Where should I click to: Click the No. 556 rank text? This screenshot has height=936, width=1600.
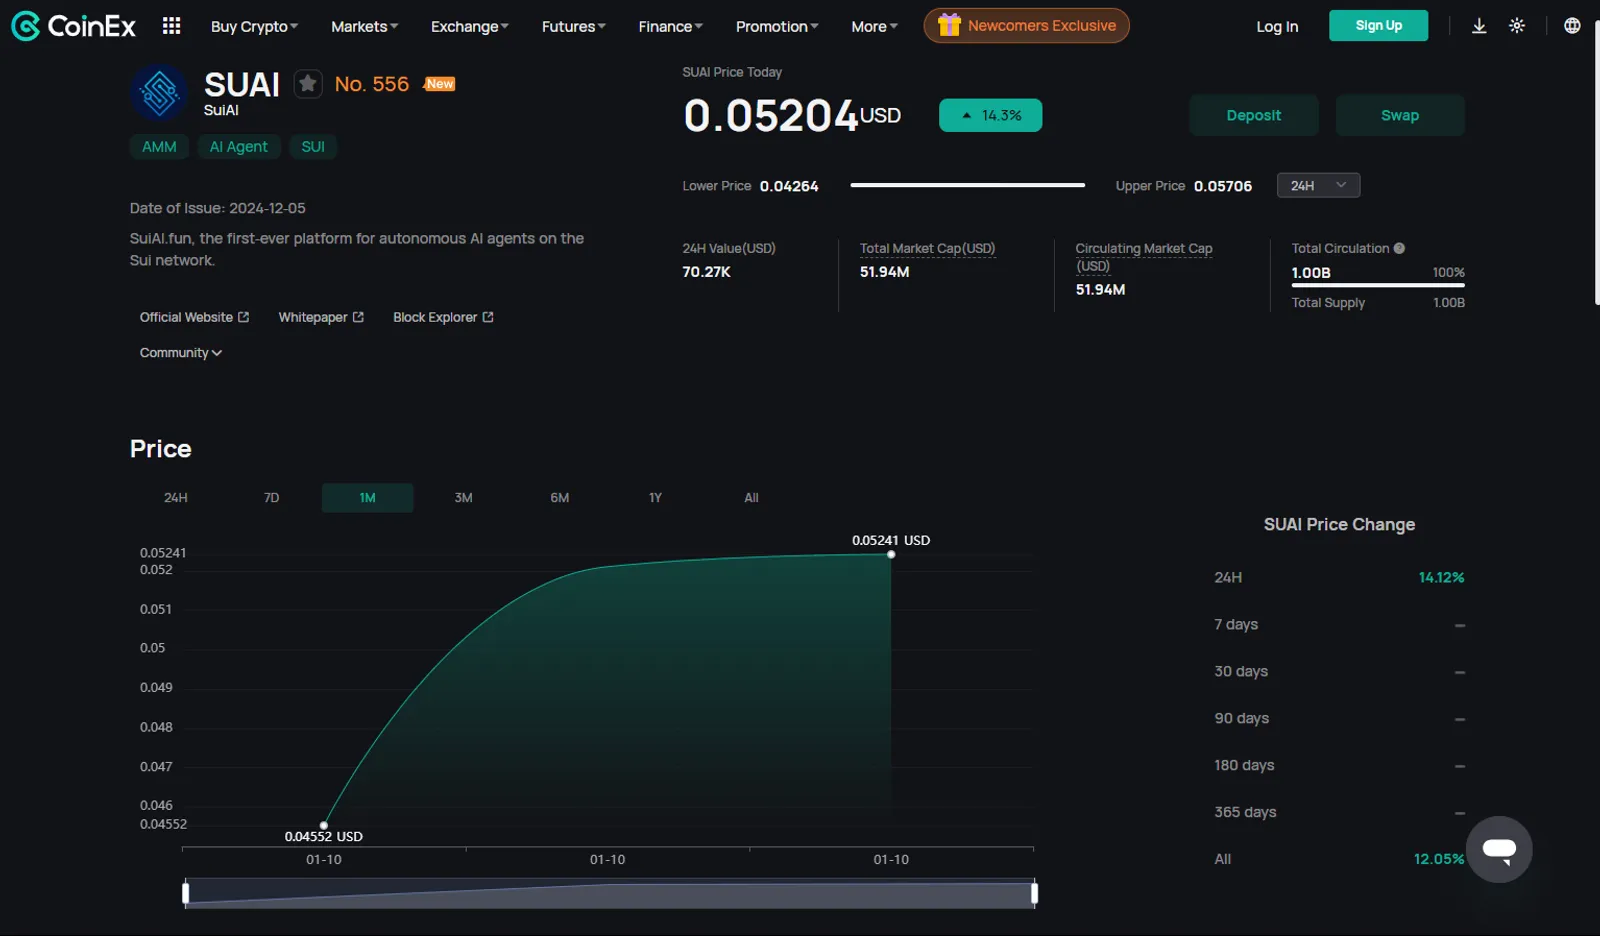[372, 84]
